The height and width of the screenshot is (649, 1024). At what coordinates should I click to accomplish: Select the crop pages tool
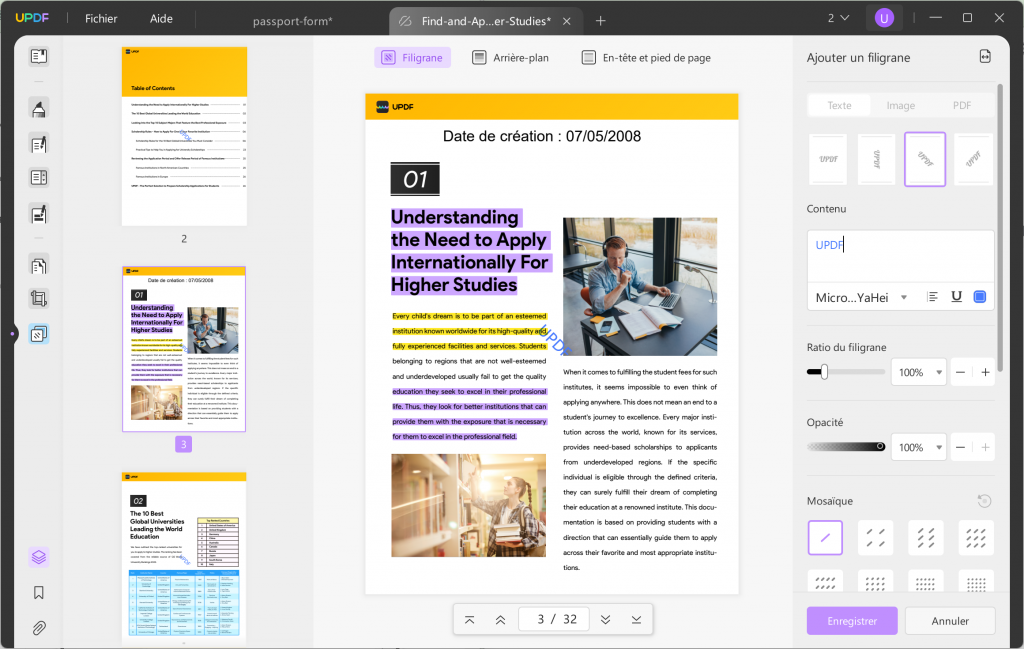38,298
